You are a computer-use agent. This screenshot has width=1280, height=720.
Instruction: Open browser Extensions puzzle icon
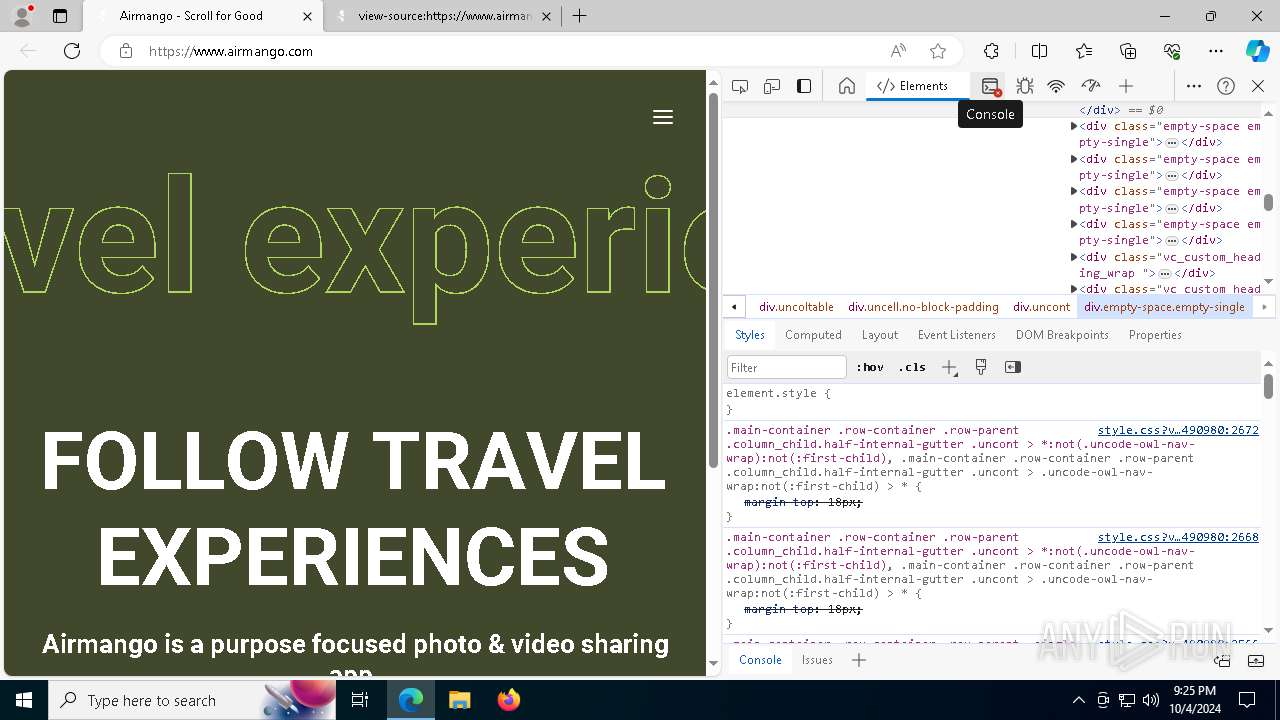tap(991, 51)
